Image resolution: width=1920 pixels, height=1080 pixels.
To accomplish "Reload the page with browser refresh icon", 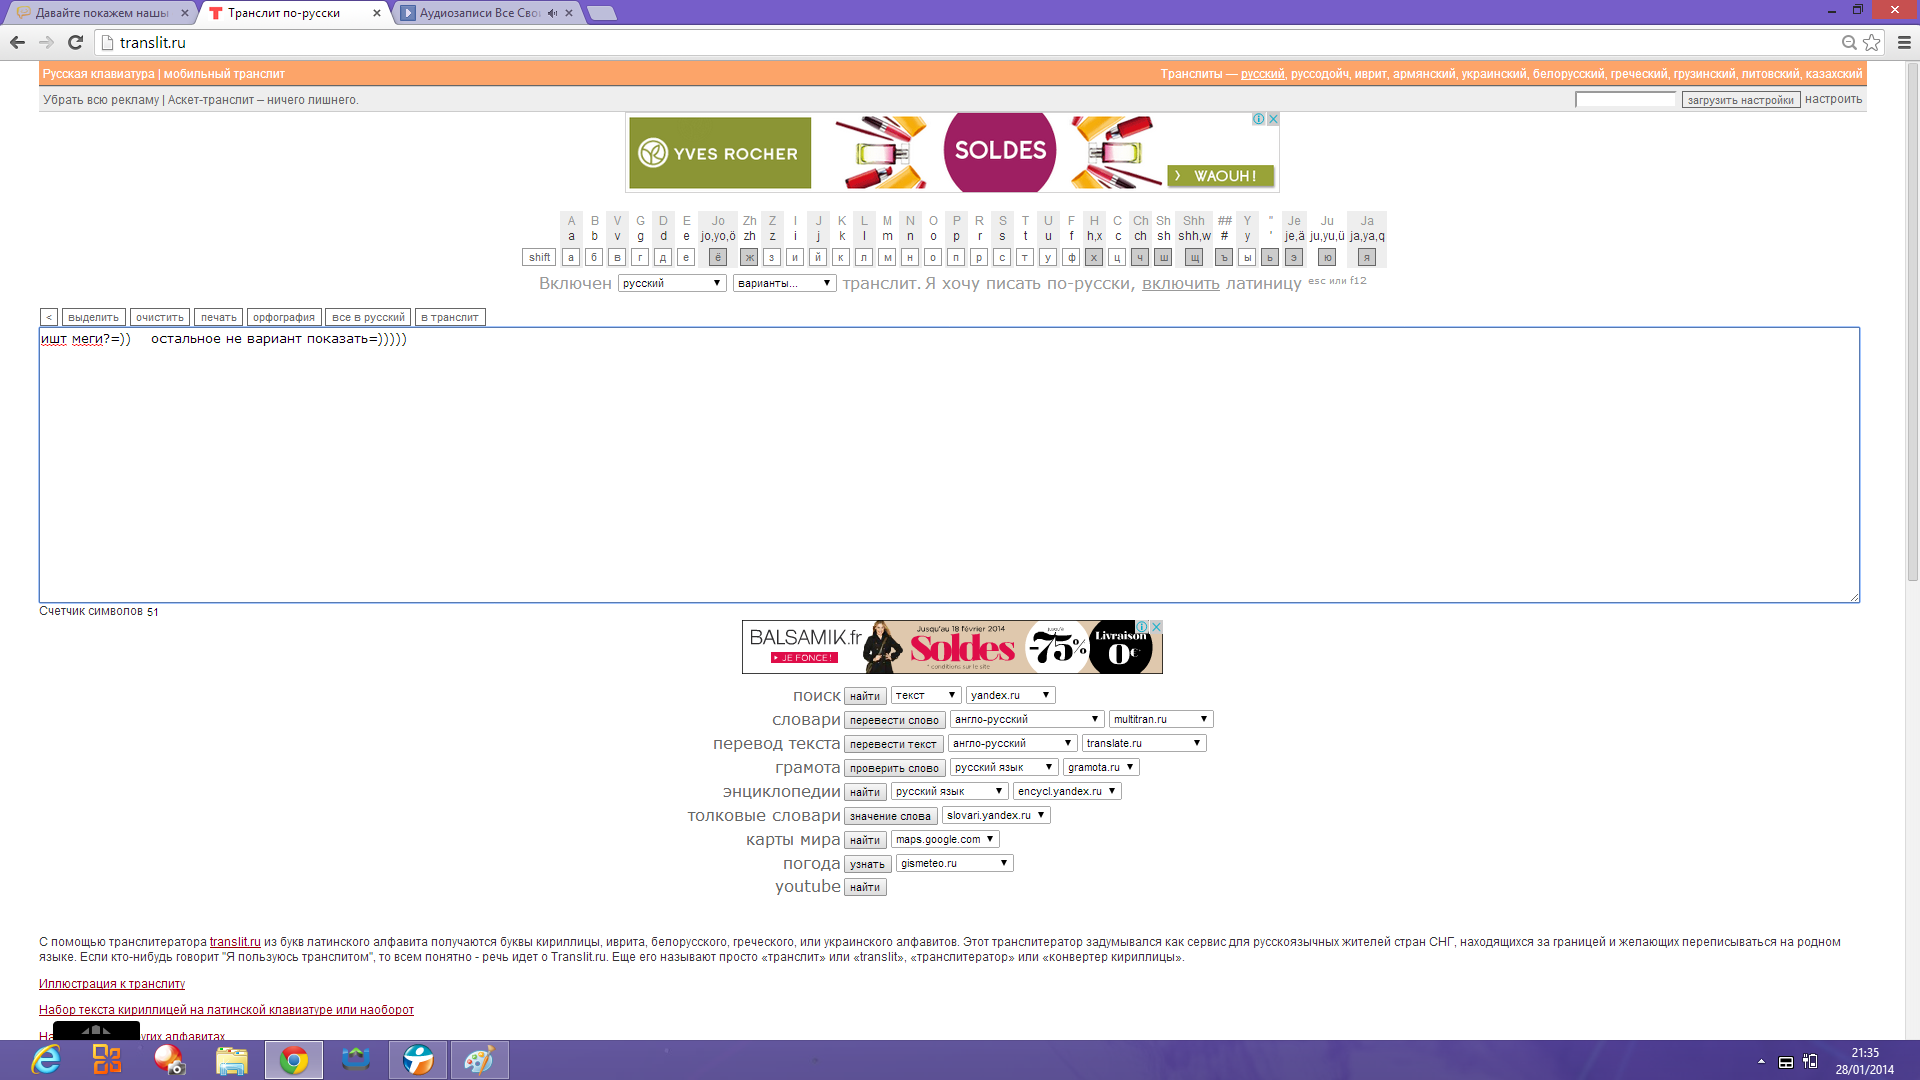I will [x=75, y=42].
